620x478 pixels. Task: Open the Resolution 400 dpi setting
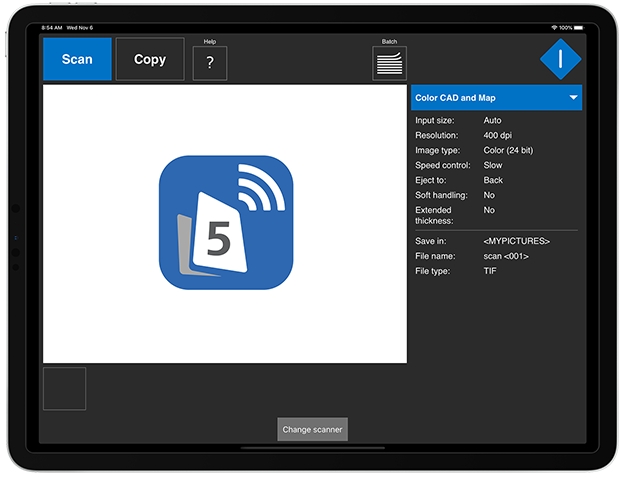(499, 135)
